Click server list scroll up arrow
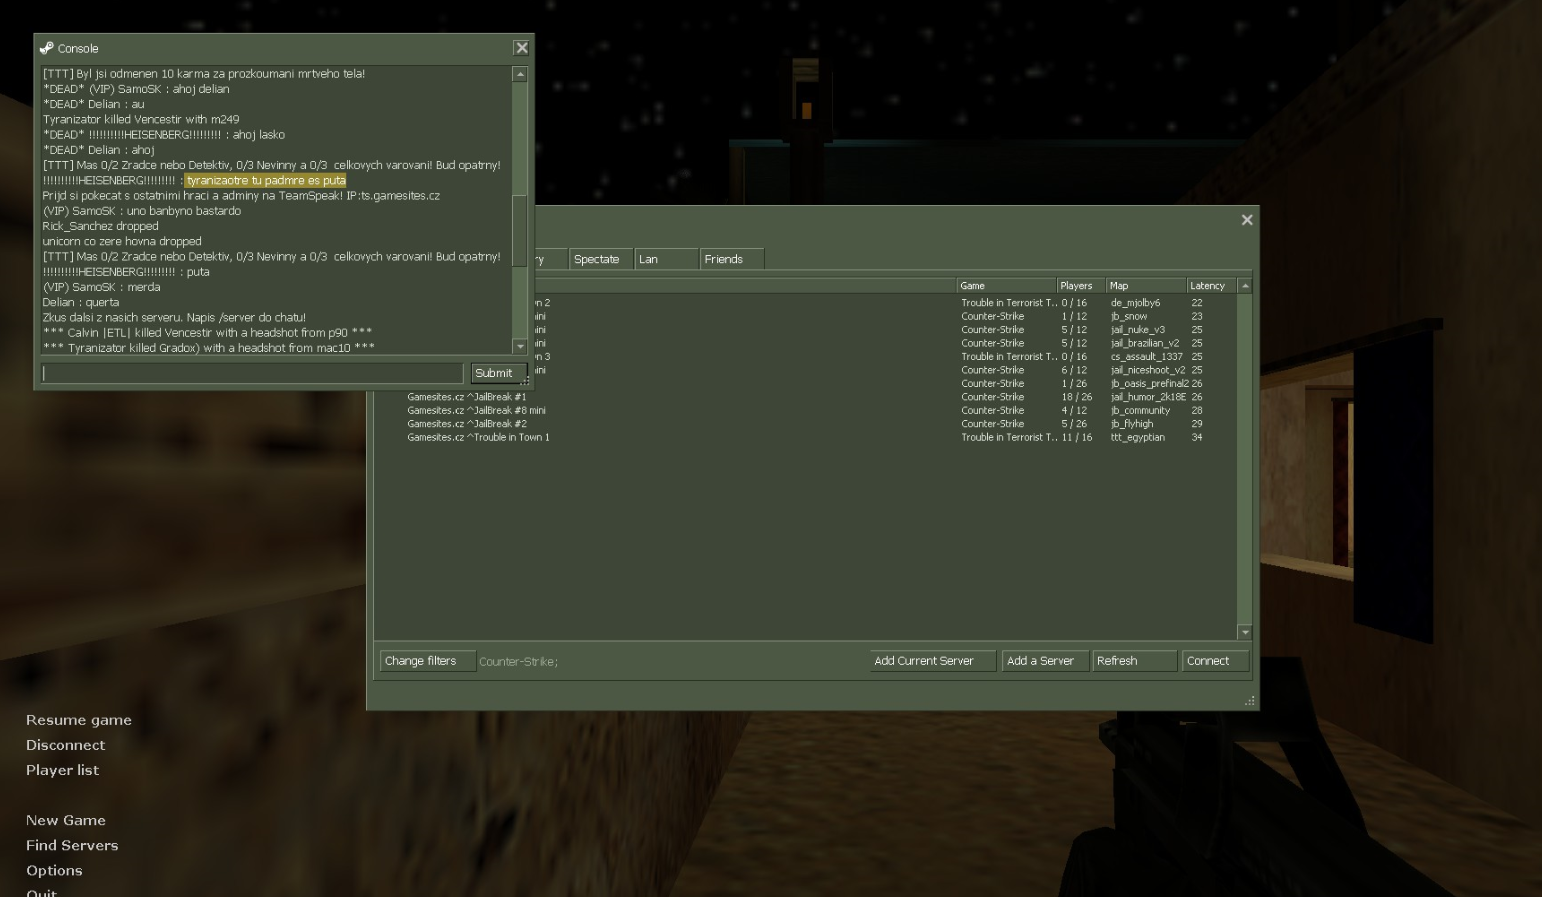Screen dimensions: 1542x897 point(1245,286)
